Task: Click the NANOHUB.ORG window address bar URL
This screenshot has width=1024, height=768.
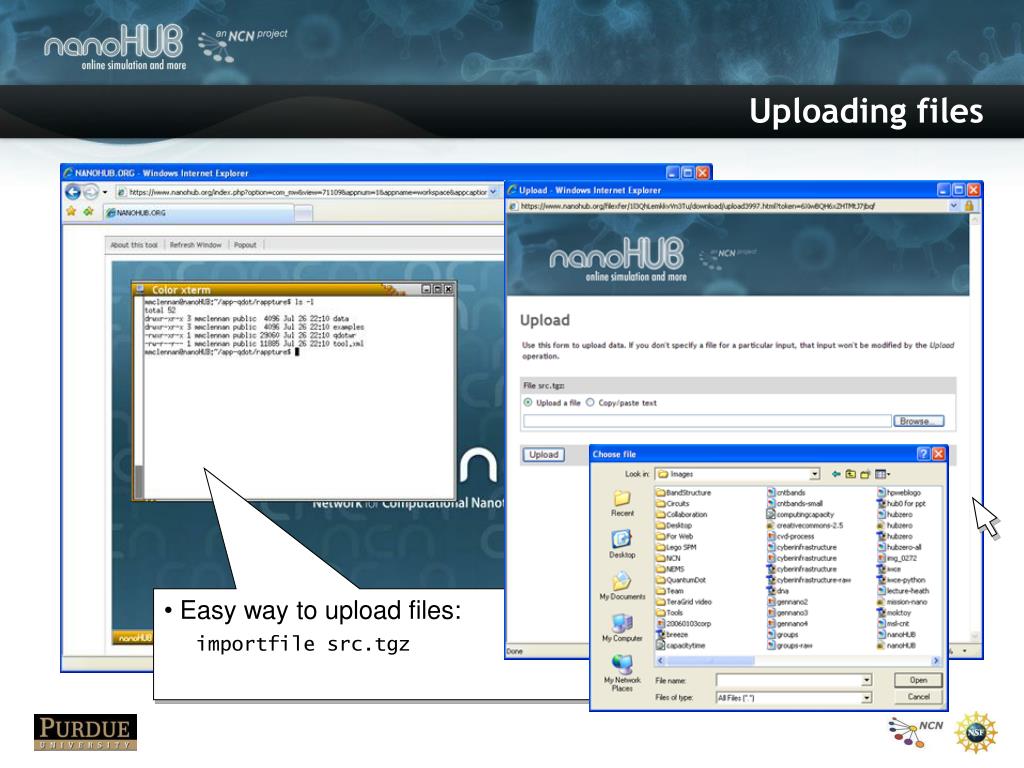Action: [307, 192]
